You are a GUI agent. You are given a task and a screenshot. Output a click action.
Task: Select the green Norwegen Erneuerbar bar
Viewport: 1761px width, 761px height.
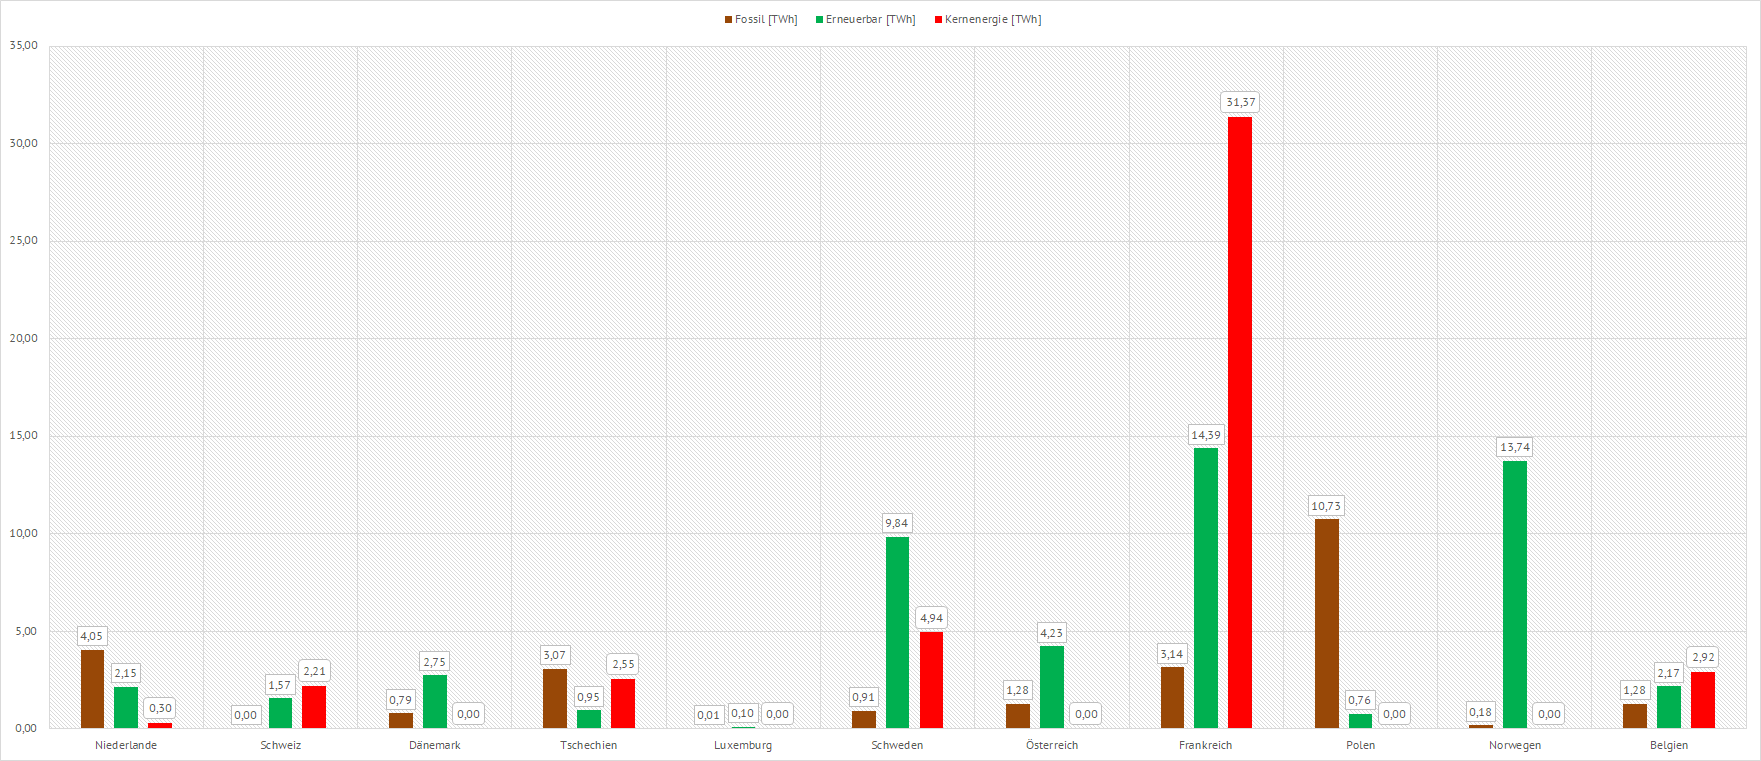[1515, 594]
